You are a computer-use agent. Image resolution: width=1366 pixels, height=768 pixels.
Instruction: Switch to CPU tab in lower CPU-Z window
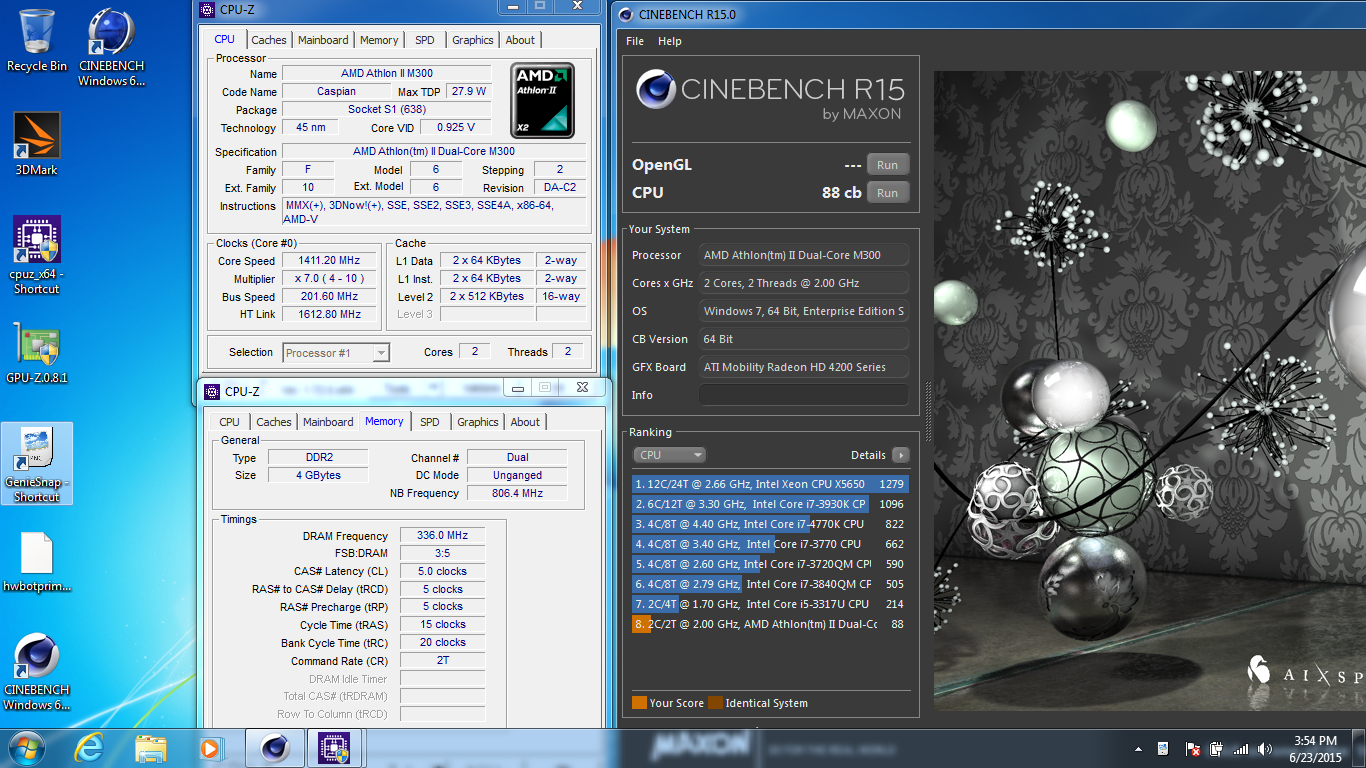tap(230, 422)
